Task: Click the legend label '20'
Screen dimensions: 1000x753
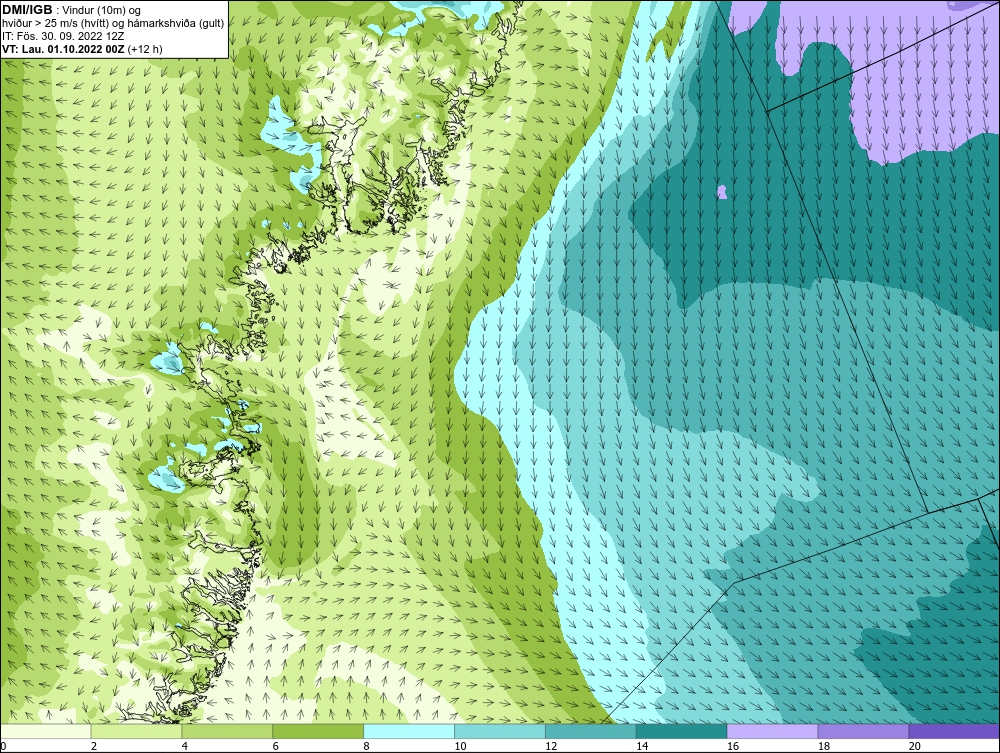Action: coord(915,746)
